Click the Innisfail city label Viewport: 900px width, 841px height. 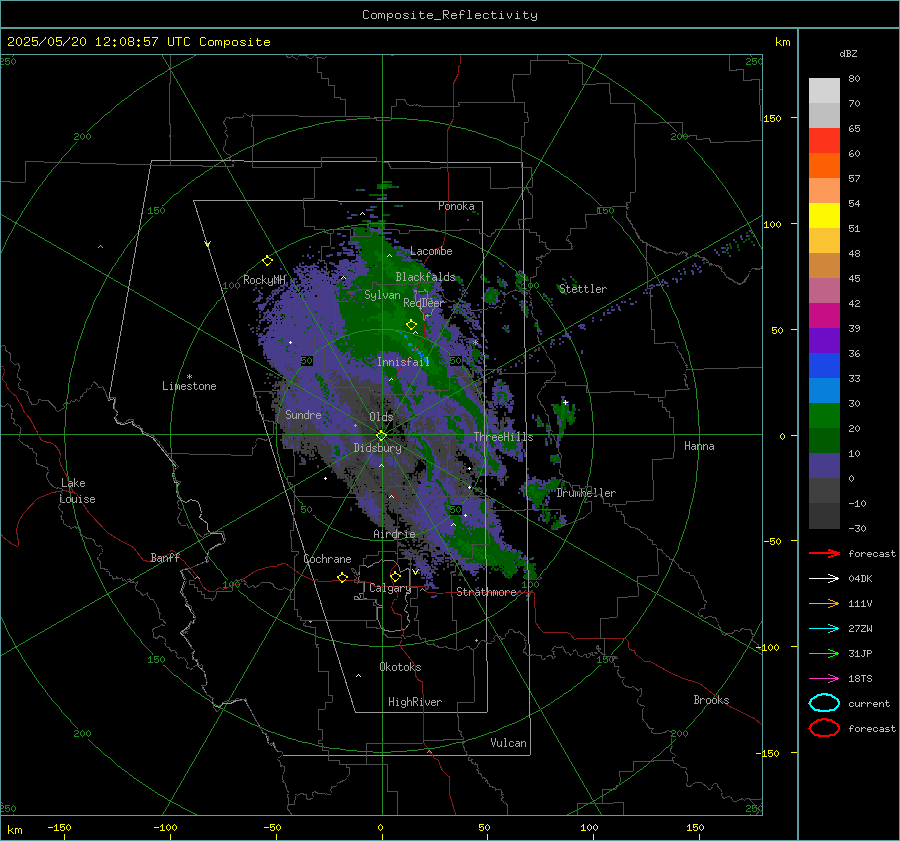pyautogui.click(x=403, y=362)
